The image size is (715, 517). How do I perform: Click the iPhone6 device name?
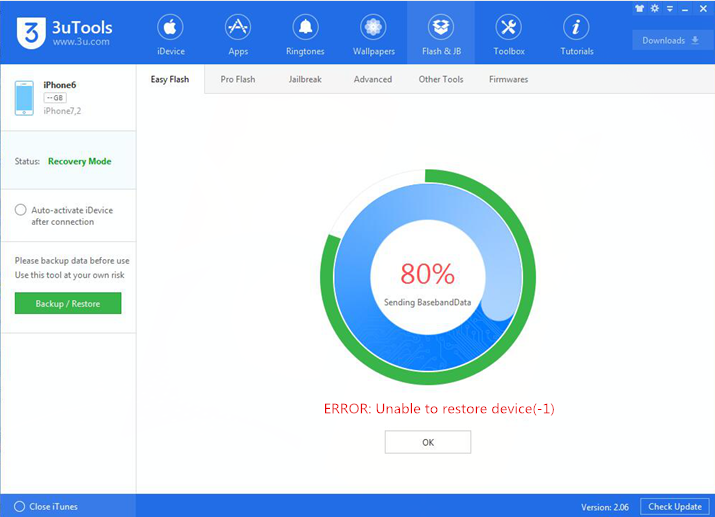point(60,85)
